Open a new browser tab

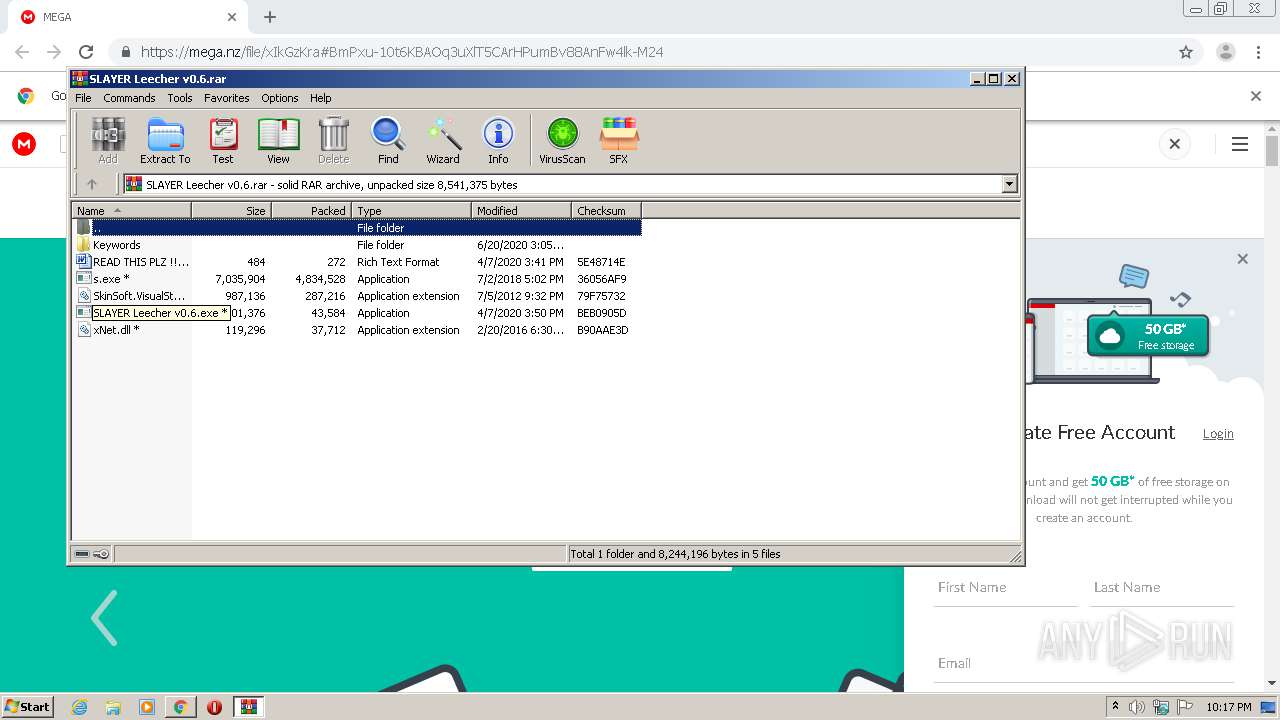[x=270, y=17]
